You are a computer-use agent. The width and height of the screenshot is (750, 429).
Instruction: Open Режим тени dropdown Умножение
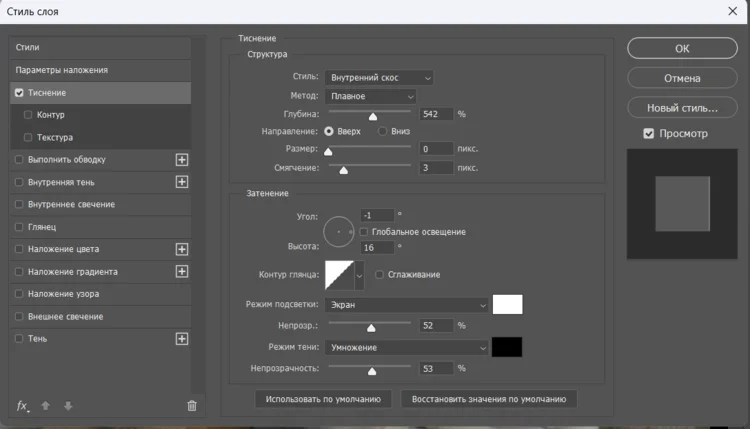click(406, 348)
